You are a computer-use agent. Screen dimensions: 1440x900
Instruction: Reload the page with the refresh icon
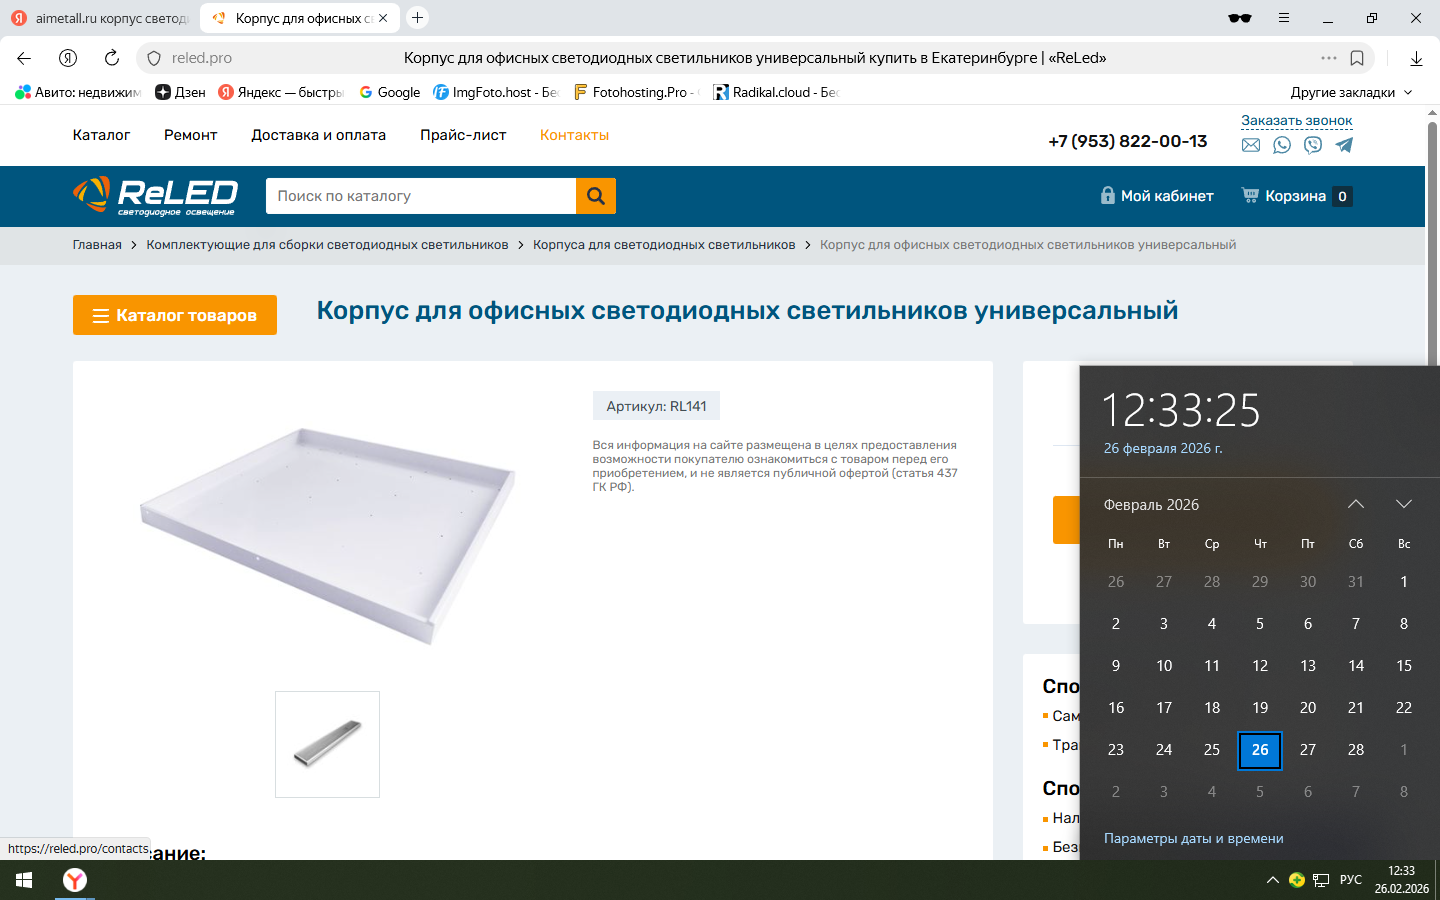(112, 58)
